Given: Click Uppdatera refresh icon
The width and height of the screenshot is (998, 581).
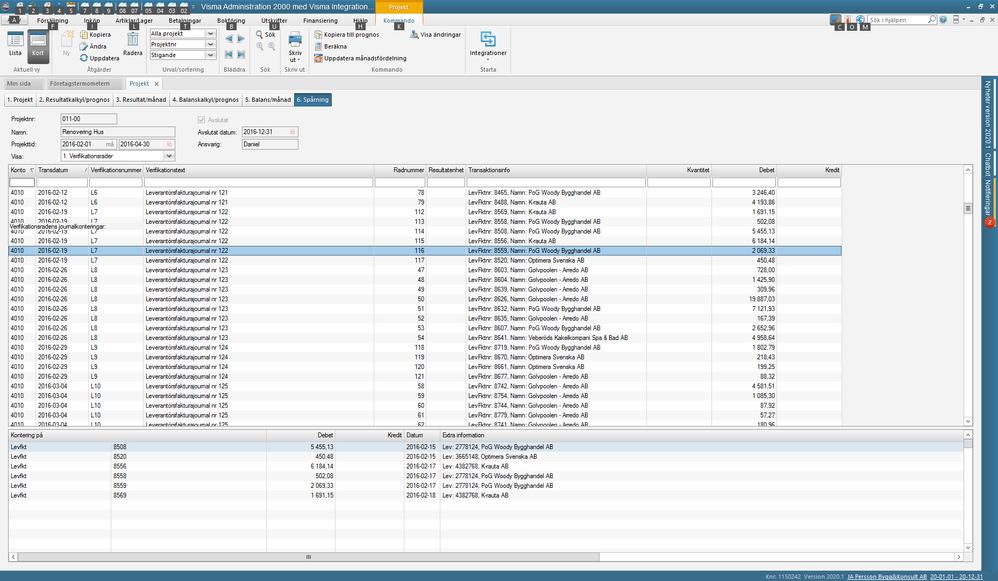Looking at the screenshot, I should (84, 58).
